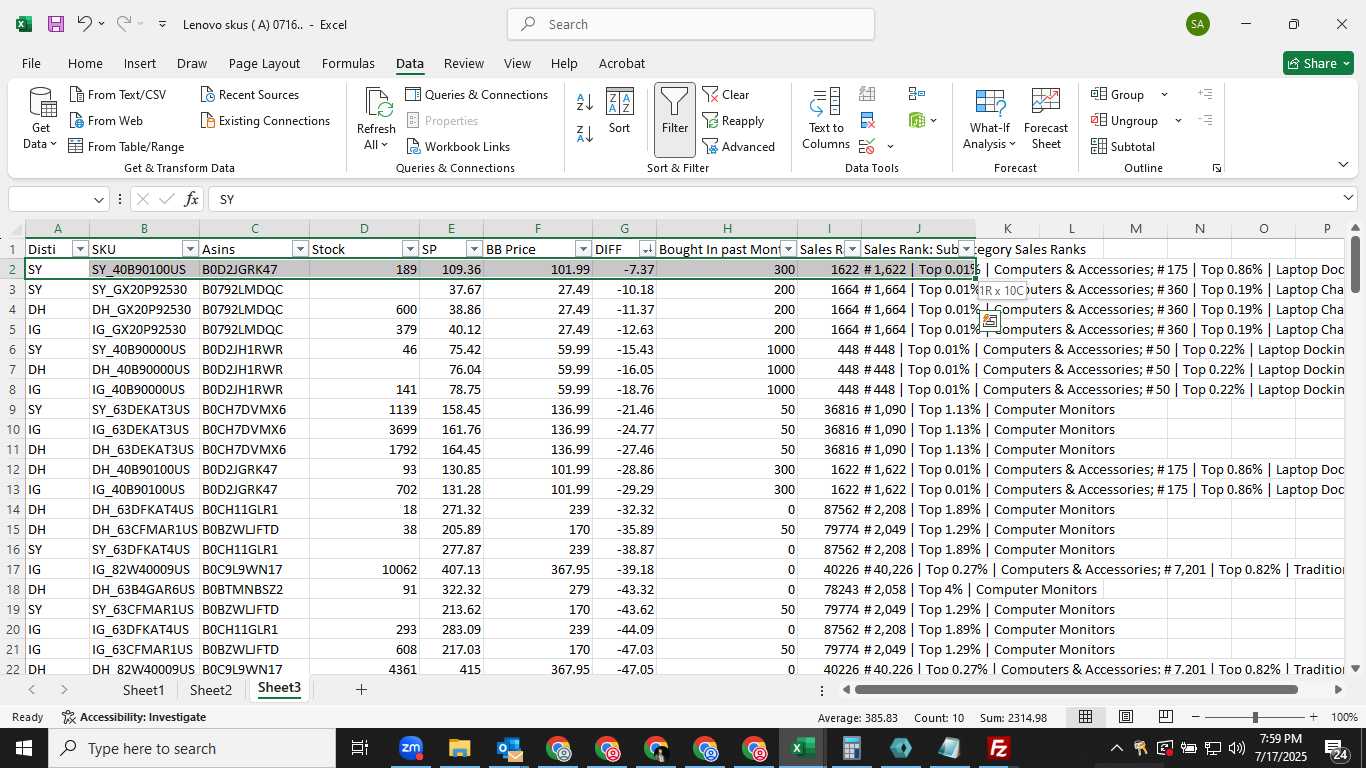Import From Table/Range
This screenshot has height=768, width=1366.
(127, 147)
